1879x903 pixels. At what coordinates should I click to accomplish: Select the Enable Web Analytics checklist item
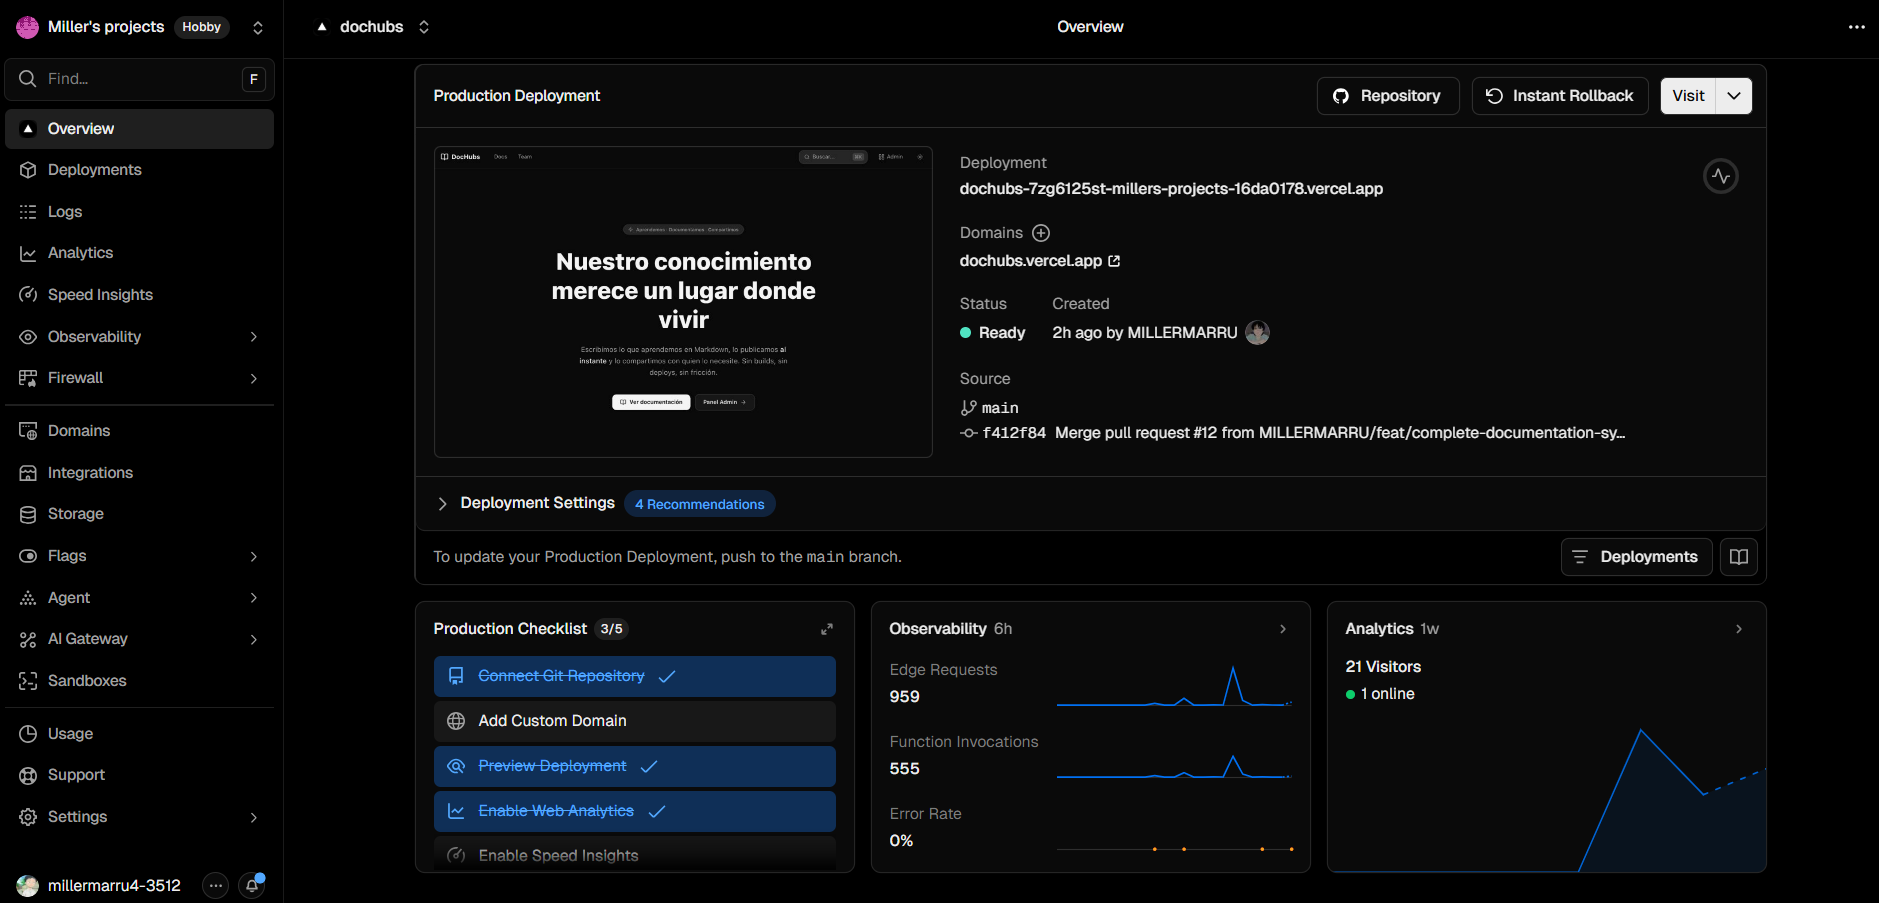[x=635, y=811]
